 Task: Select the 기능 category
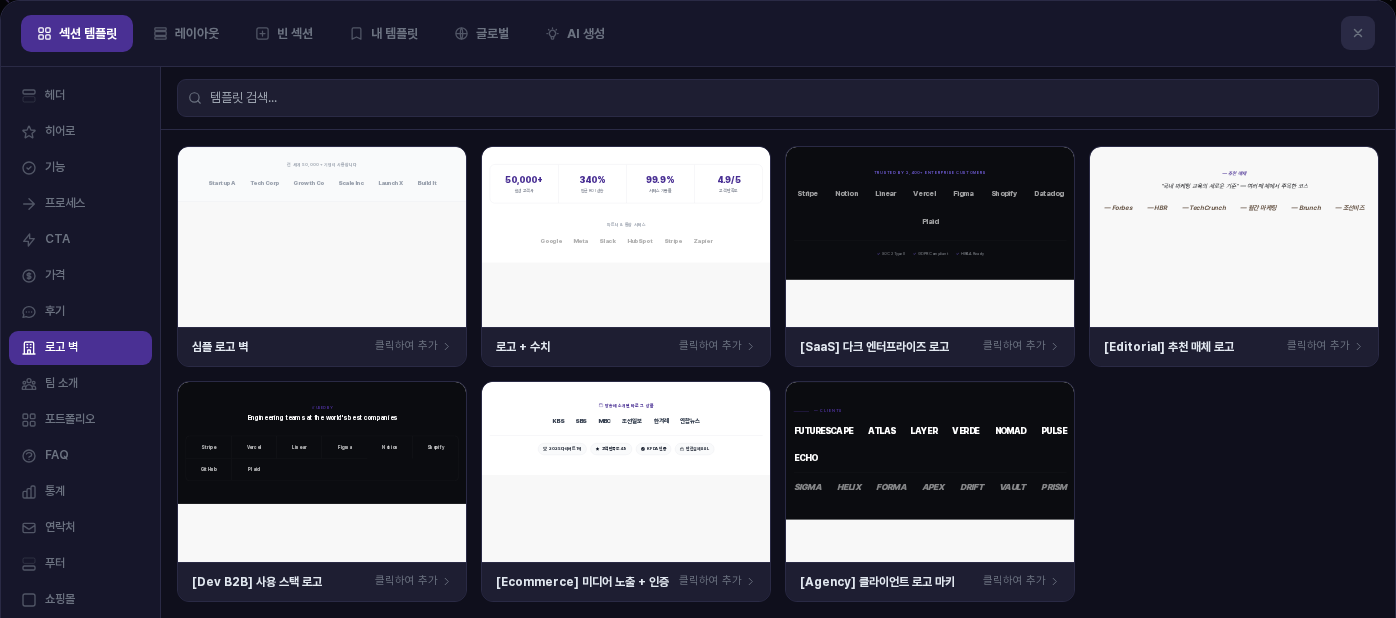(80, 168)
